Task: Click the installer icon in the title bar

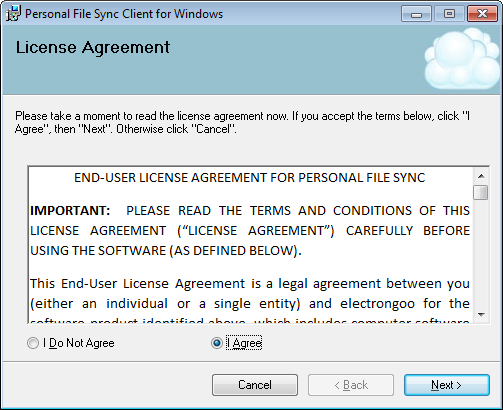Action: coord(13,14)
